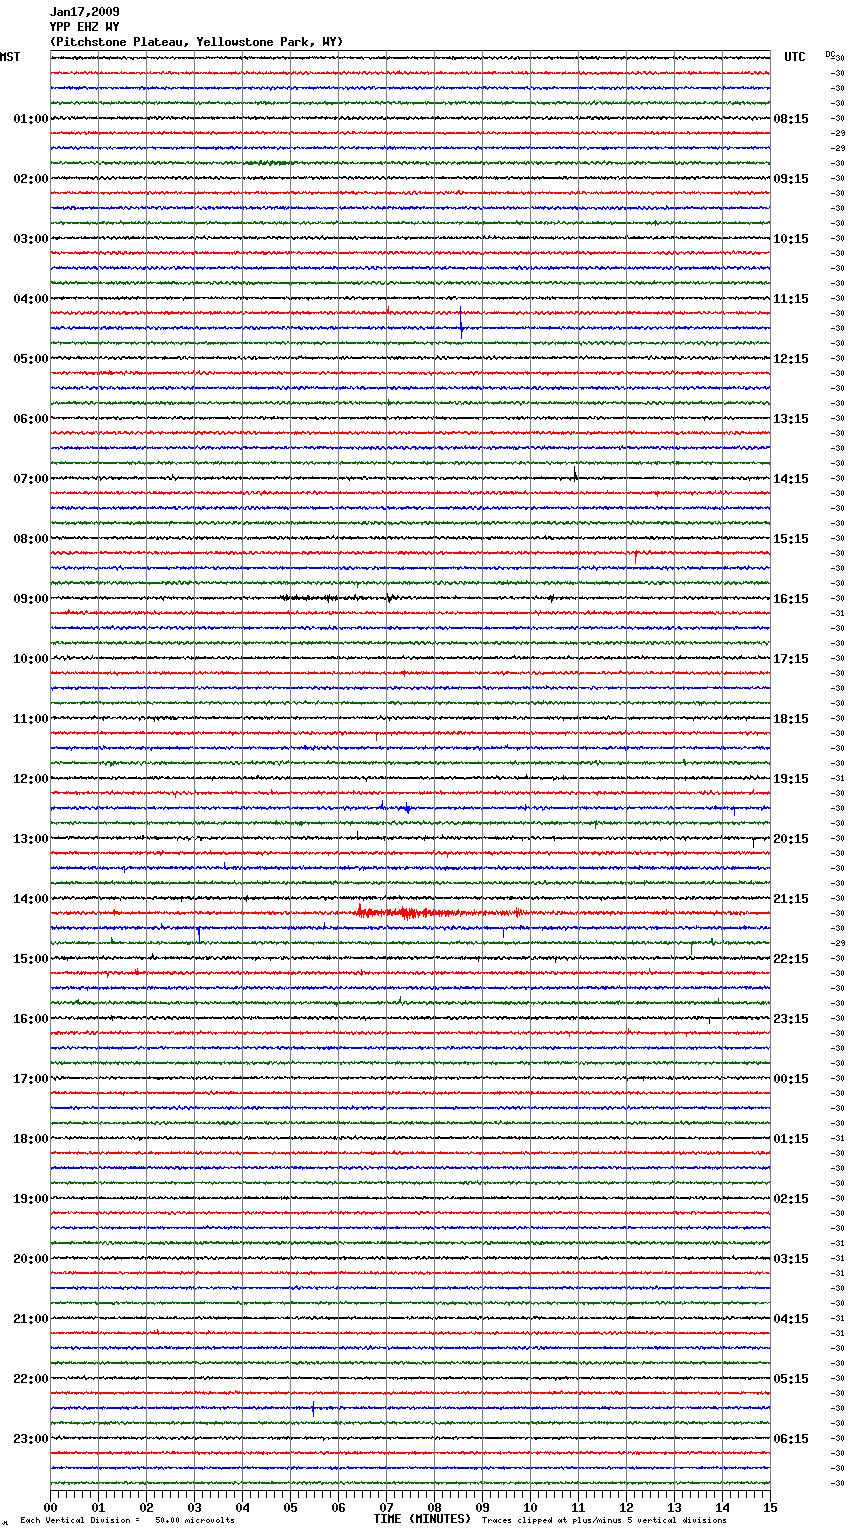Click the 08:15 UTC time label
The image size is (850, 1534).
click(791, 119)
